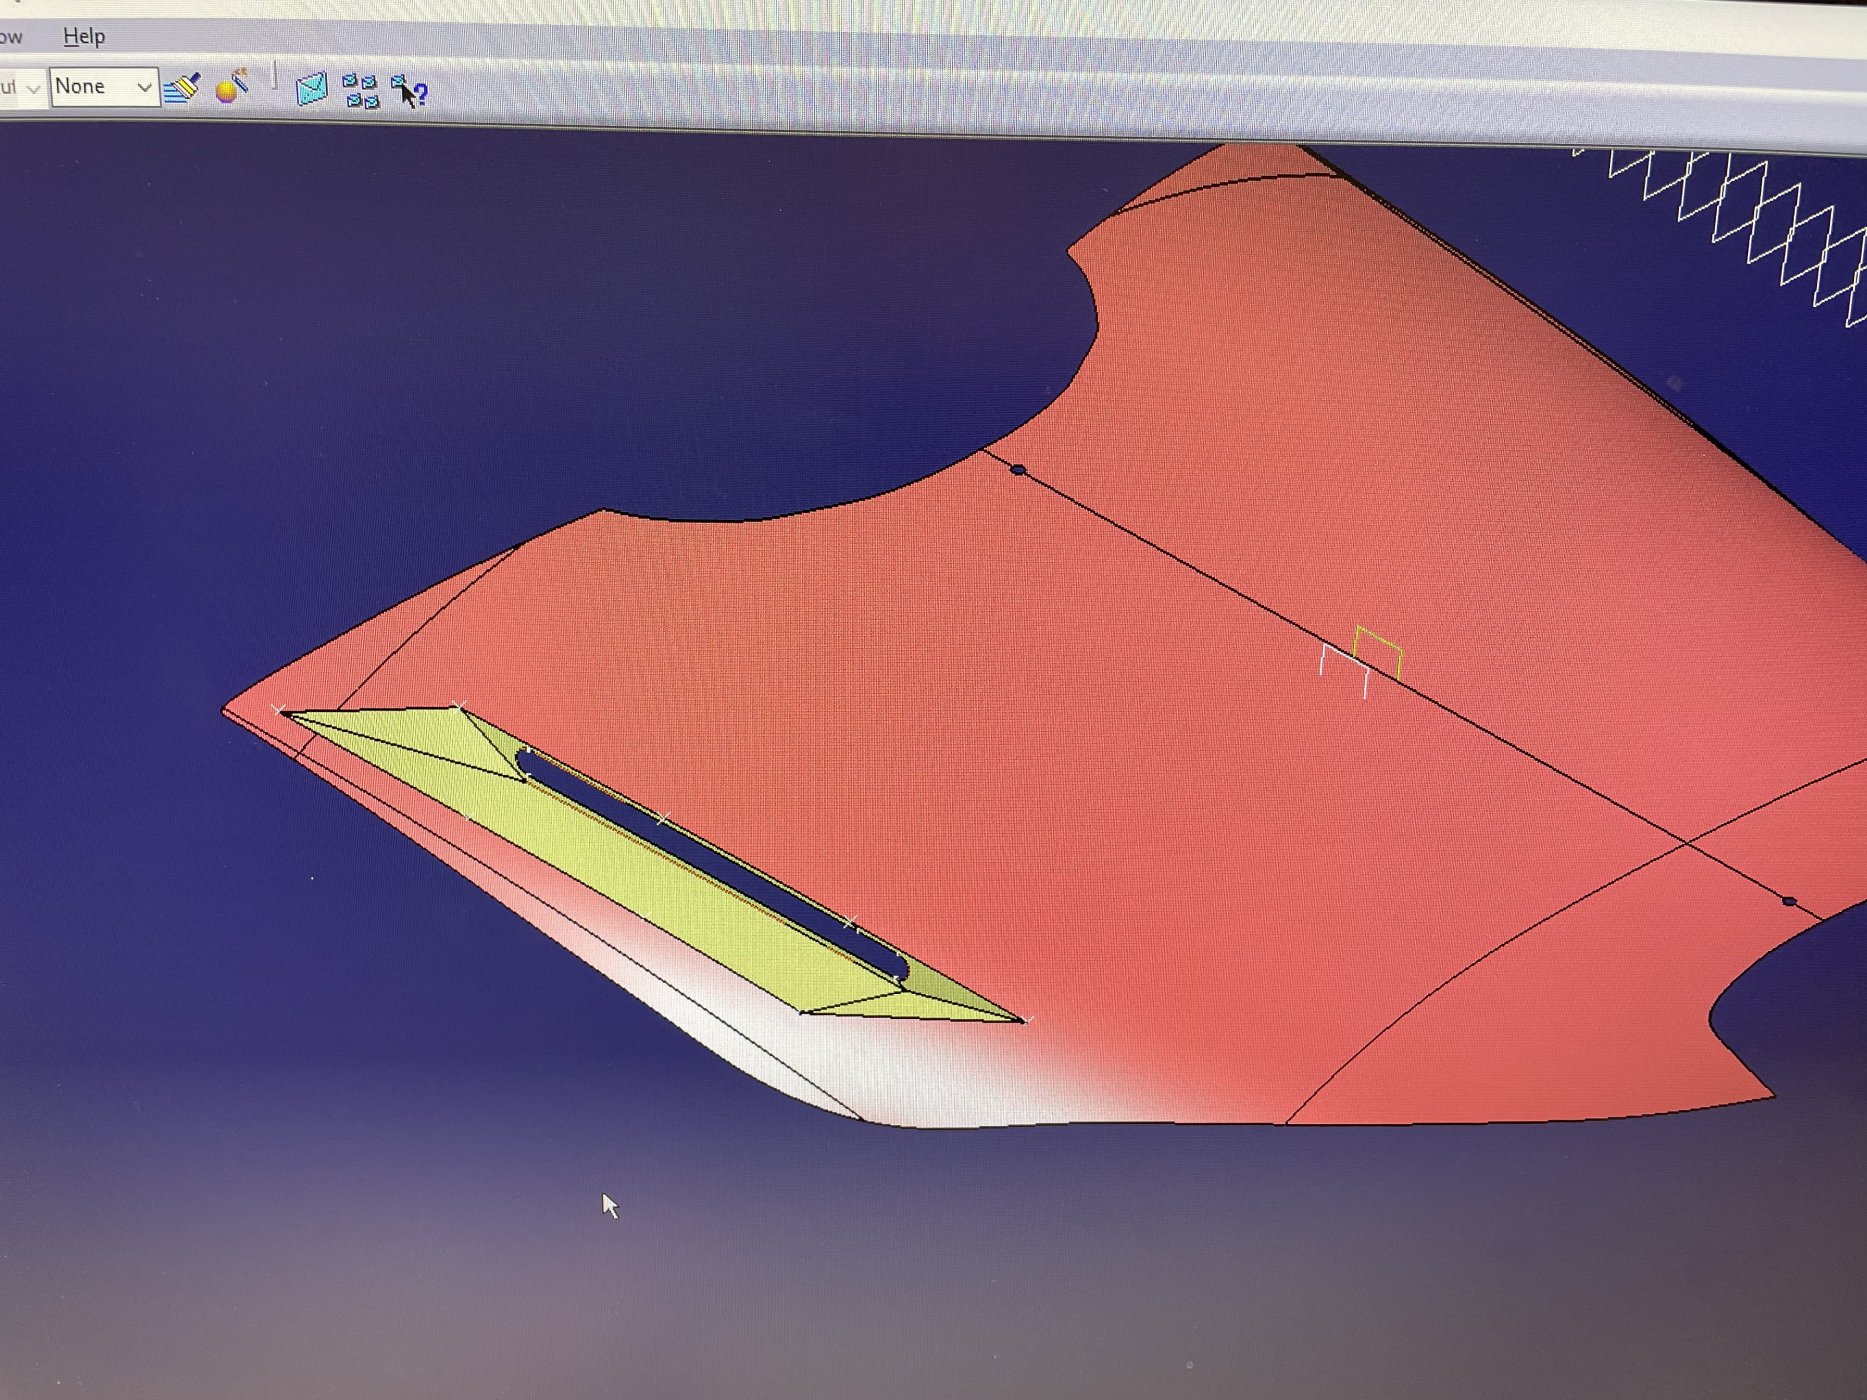Screen dimensions: 1867x1400
Task: Open the Help menu
Action: tap(84, 37)
